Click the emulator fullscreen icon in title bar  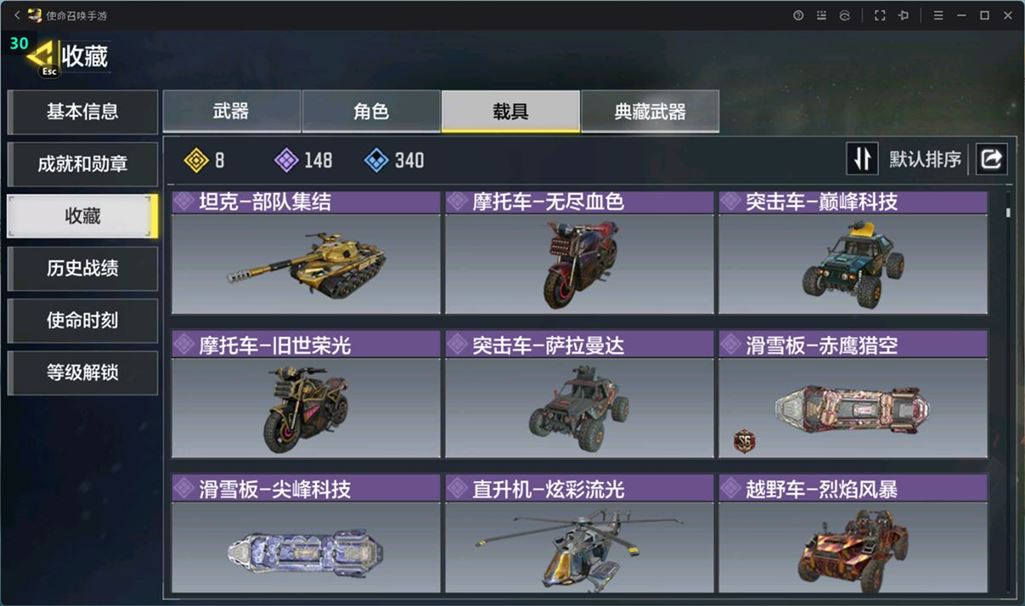coord(880,15)
